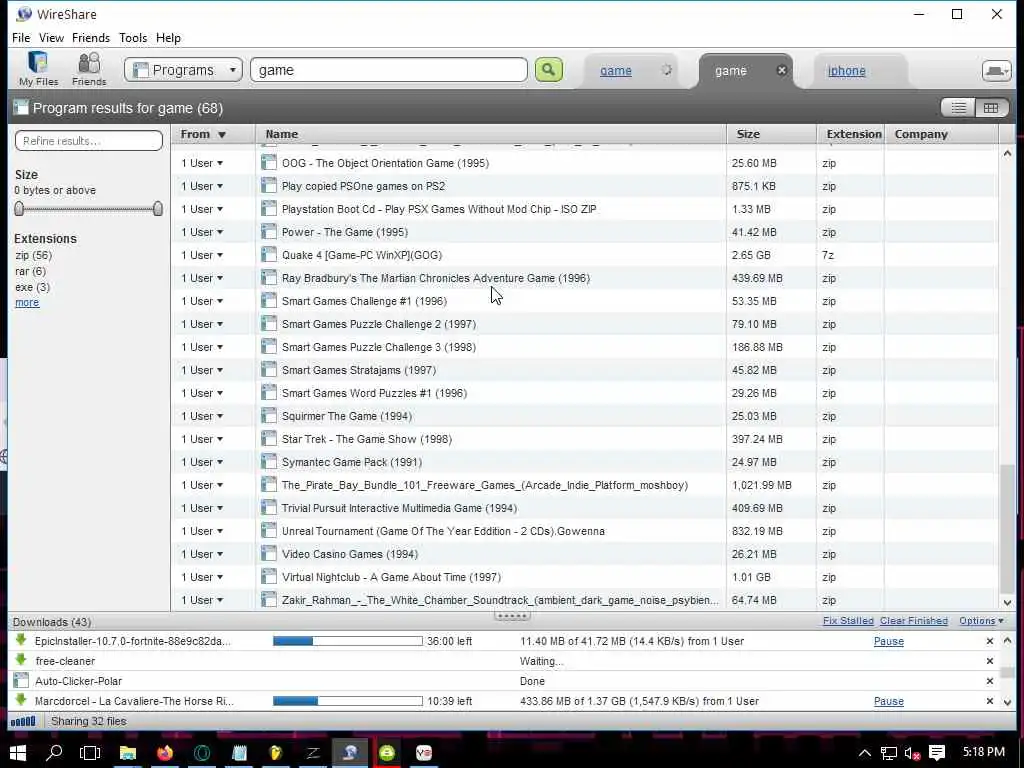Click the maximum size slider handle
The height and width of the screenshot is (768, 1024).
pyautogui.click(x=157, y=208)
